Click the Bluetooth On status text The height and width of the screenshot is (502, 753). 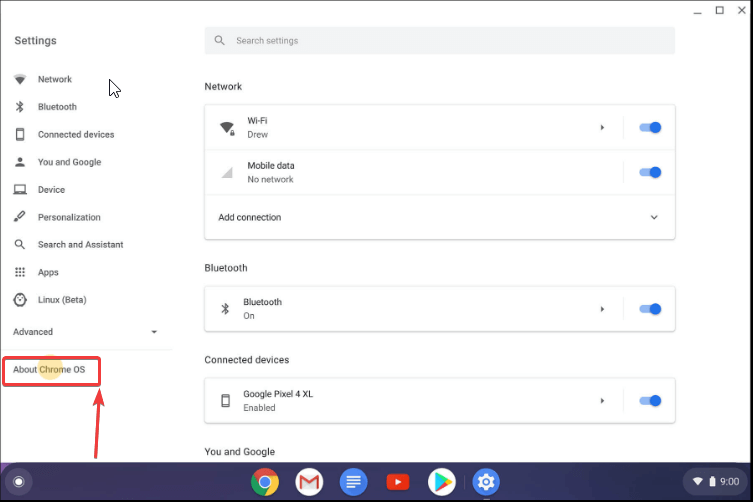tap(249, 316)
